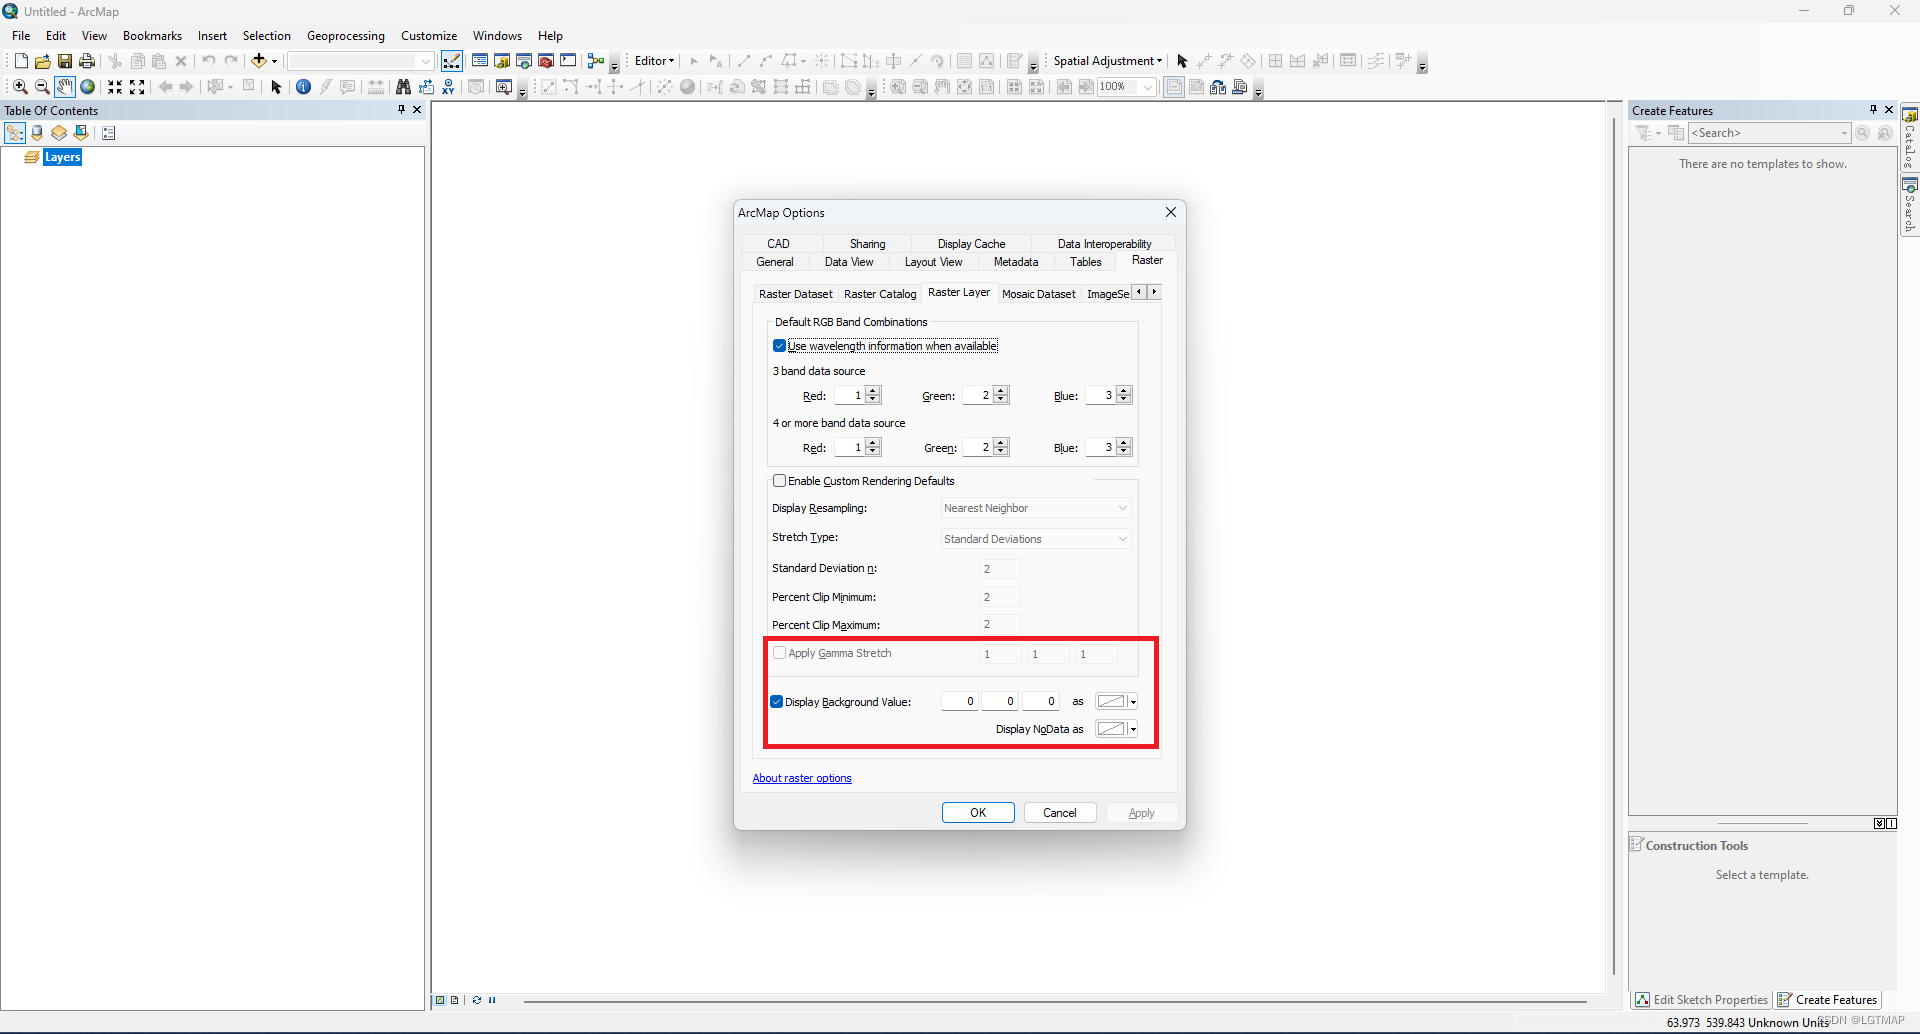
Task: Uncheck Use wavelength information when available
Action: (x=779, y=345)
